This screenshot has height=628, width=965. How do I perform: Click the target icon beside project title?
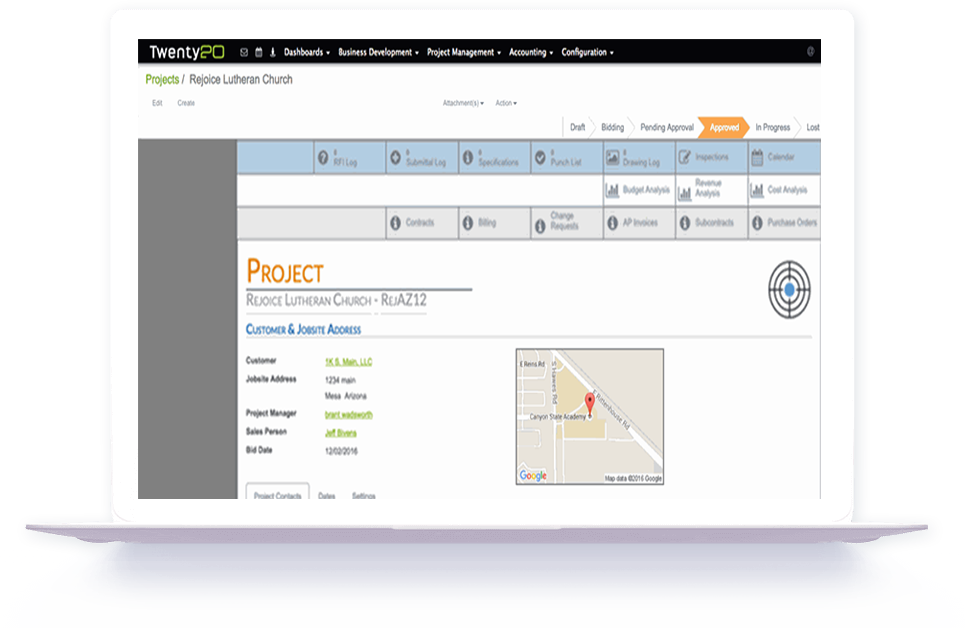coord(789,288)
